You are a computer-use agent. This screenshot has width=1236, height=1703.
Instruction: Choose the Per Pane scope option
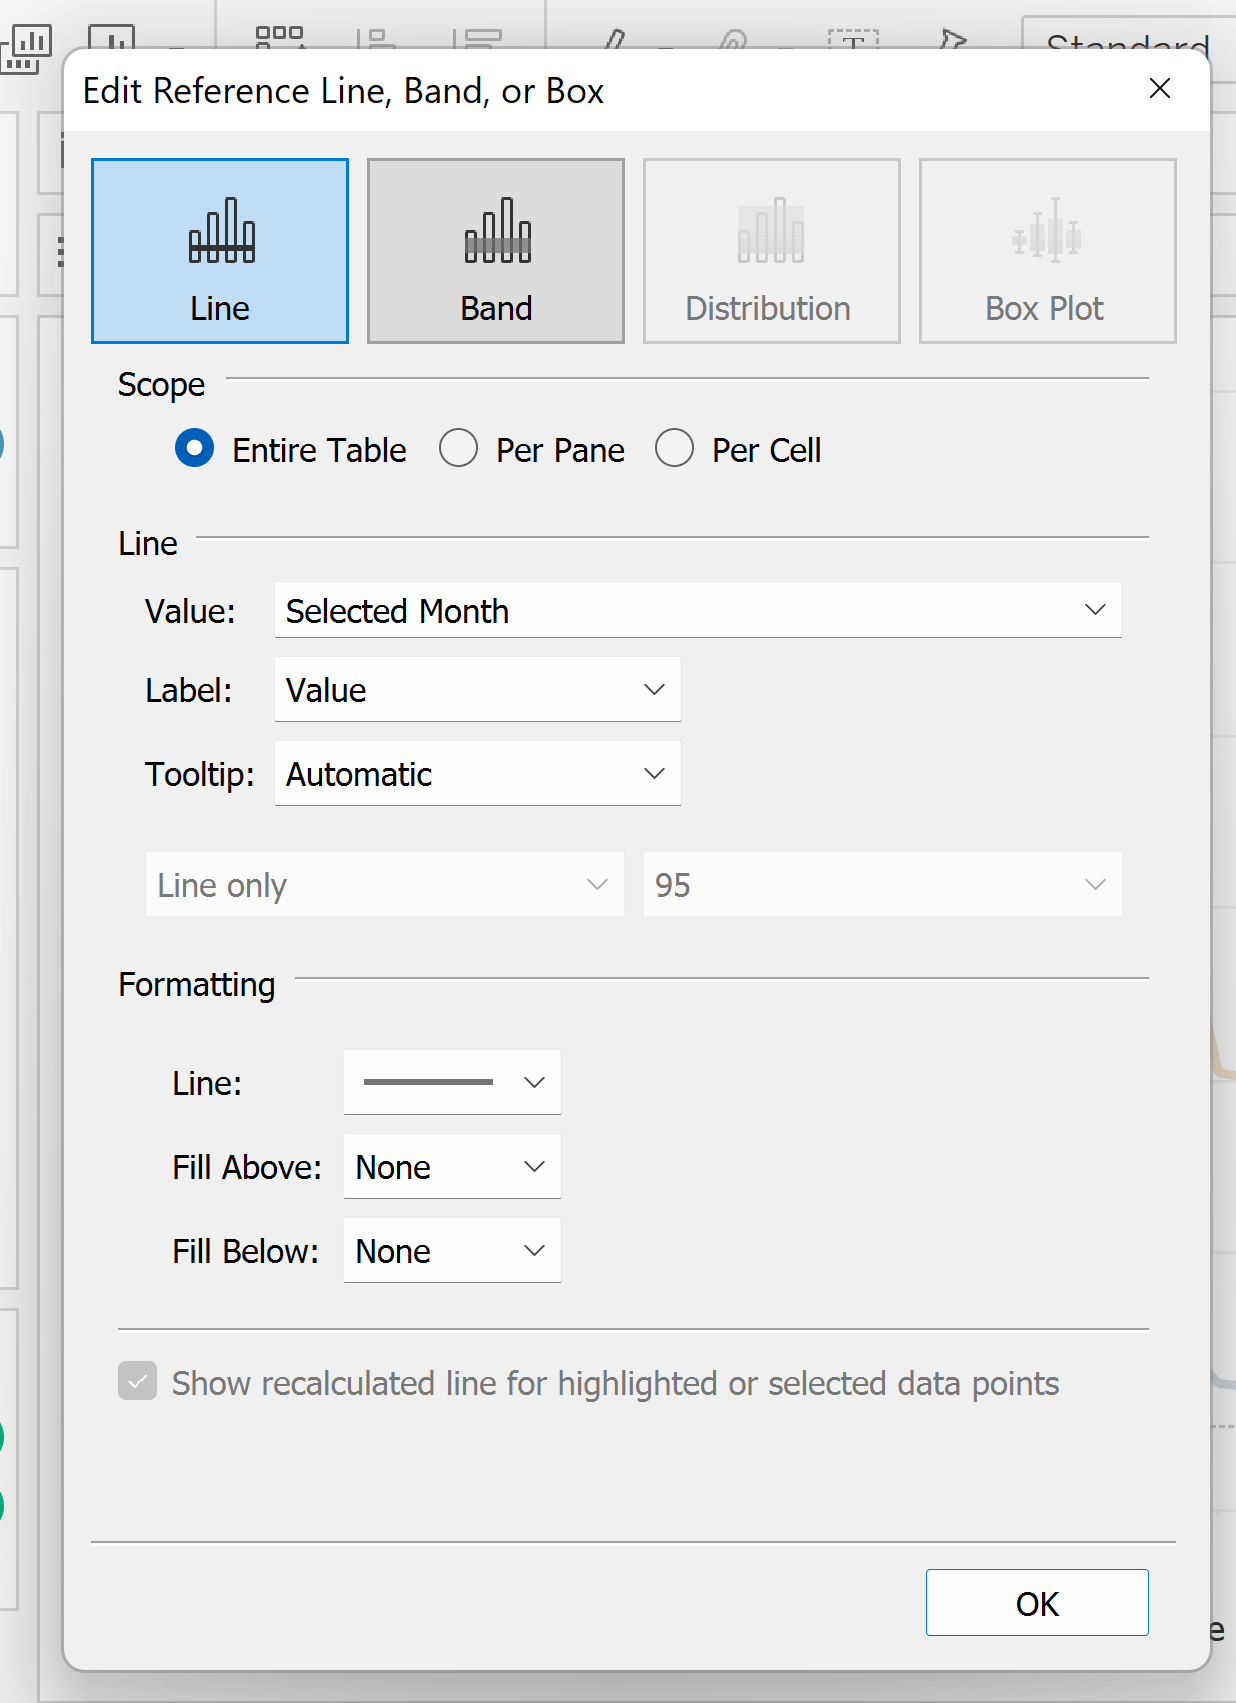[459, 449]
